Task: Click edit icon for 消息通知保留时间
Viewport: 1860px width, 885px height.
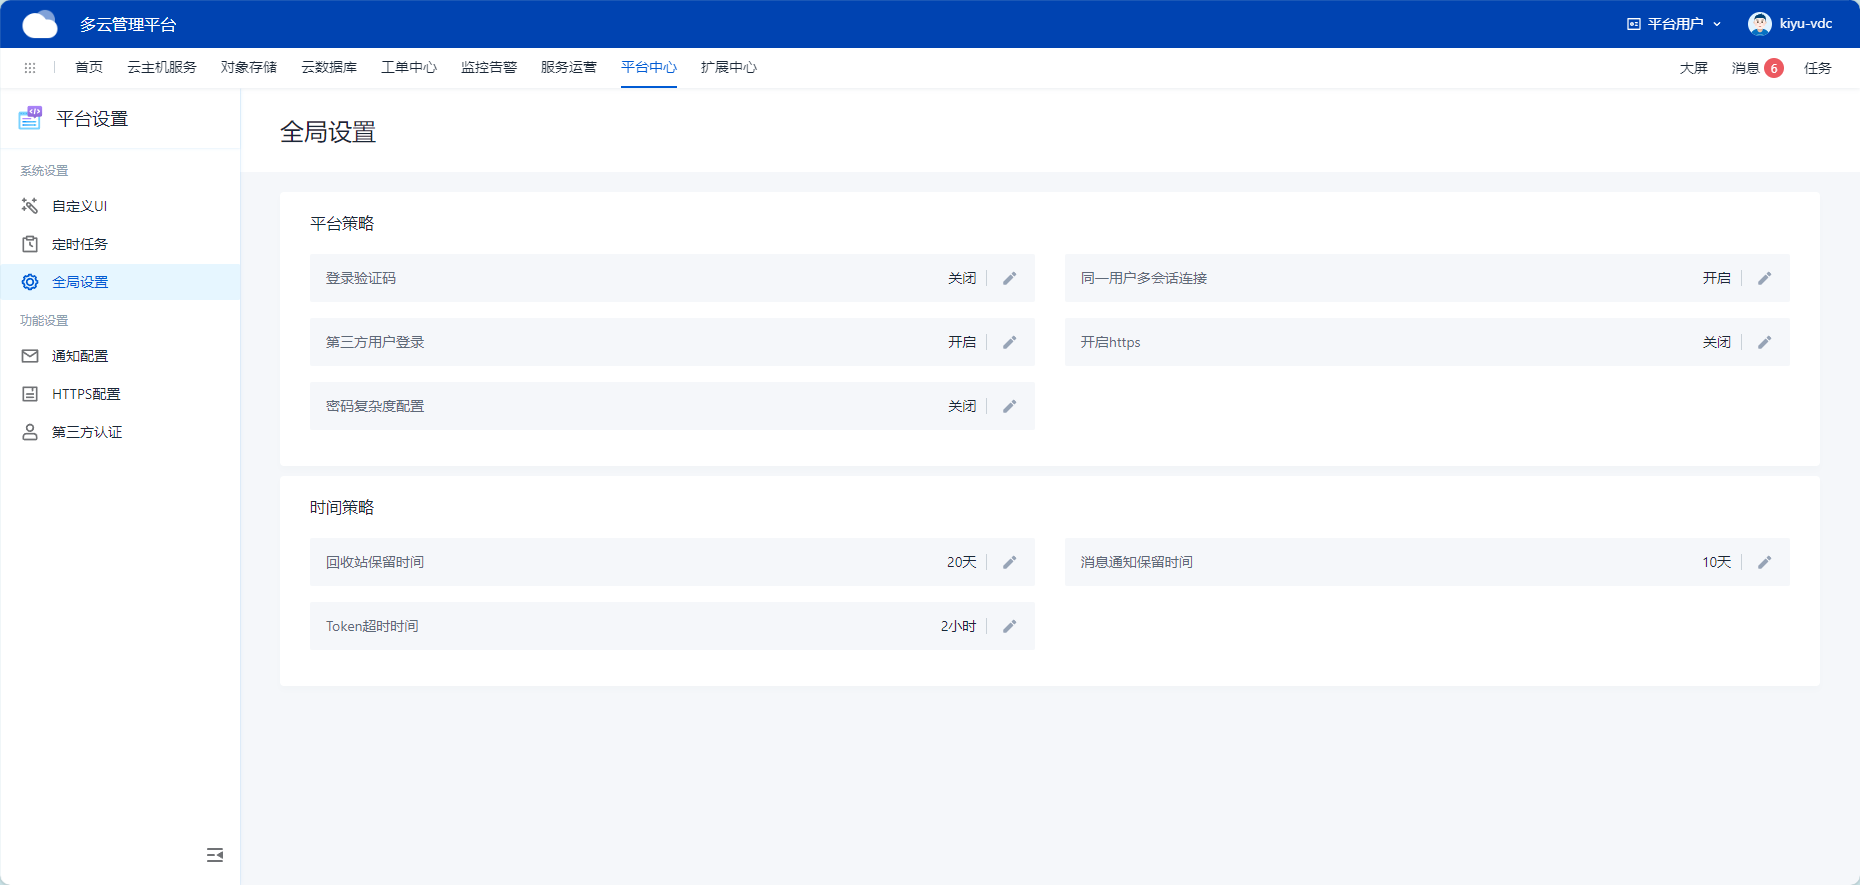Action: click(x=1765, y=563)
